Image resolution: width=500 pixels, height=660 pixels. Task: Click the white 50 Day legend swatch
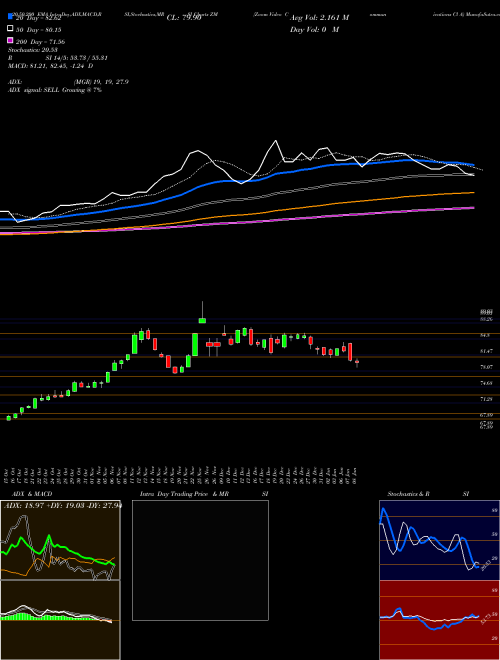(x=10, y=29)
